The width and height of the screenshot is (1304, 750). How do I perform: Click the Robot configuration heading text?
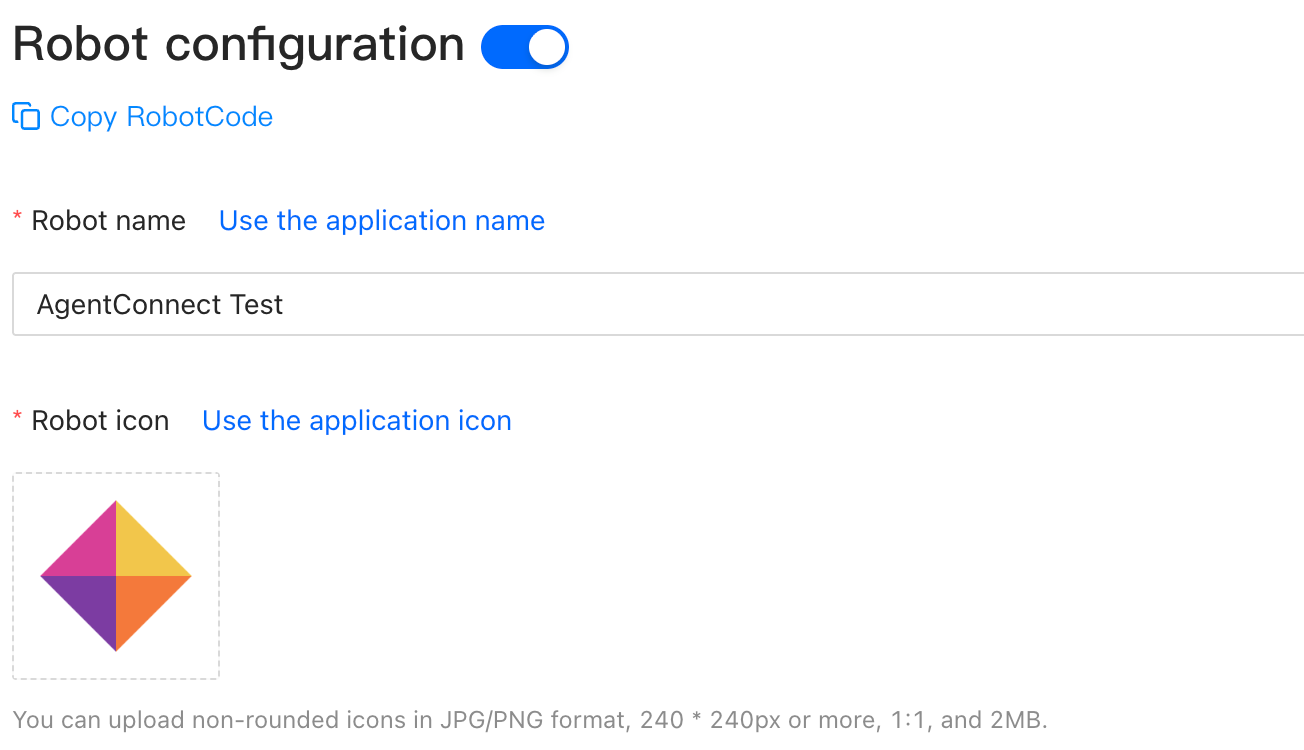(239, 45)
